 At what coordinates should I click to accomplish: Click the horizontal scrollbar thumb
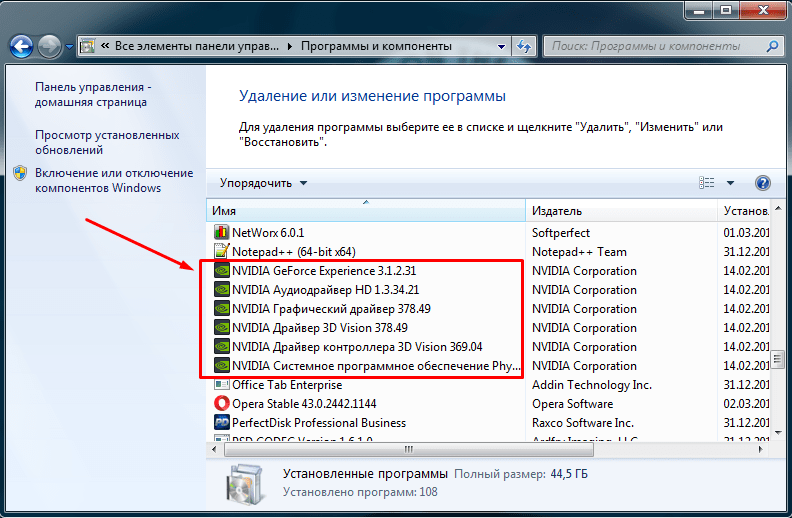(x=409, y=449)
